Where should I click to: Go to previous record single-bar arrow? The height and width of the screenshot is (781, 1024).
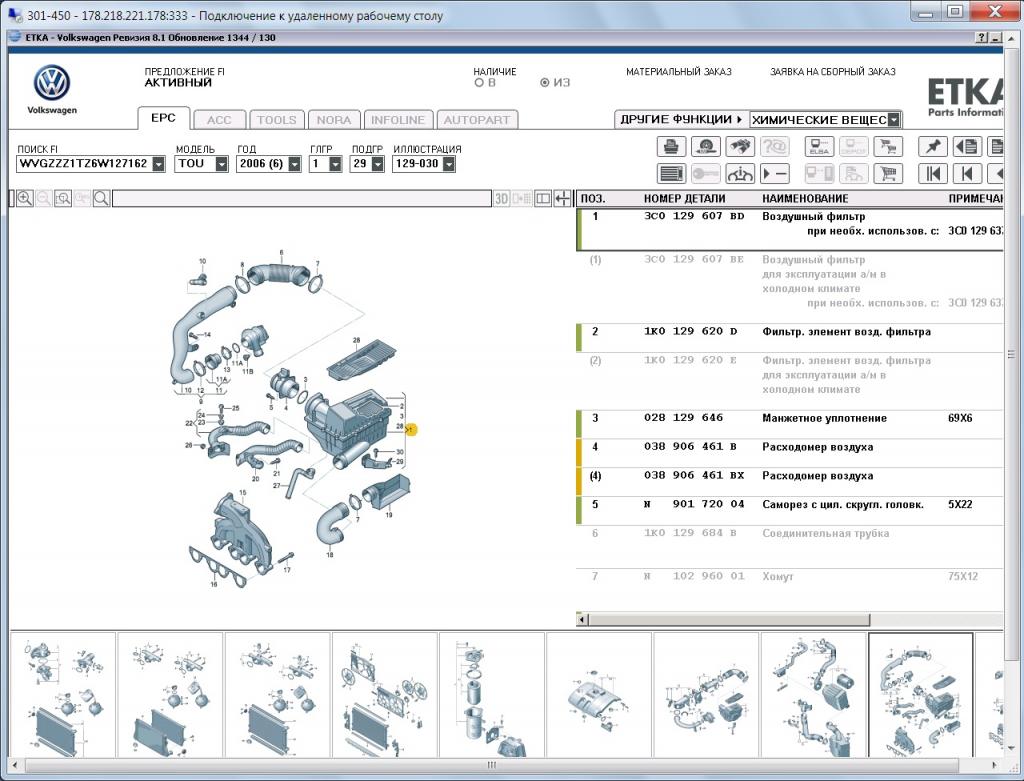tap(967, 174)
